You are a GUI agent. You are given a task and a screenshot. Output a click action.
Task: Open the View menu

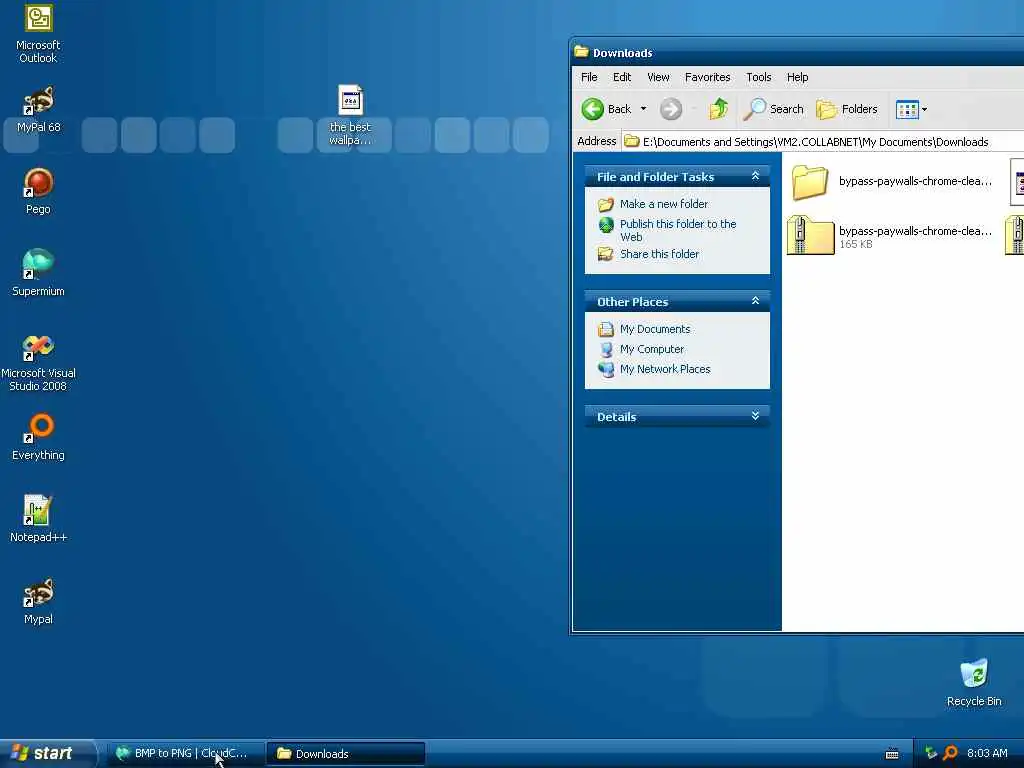[658, 77]
